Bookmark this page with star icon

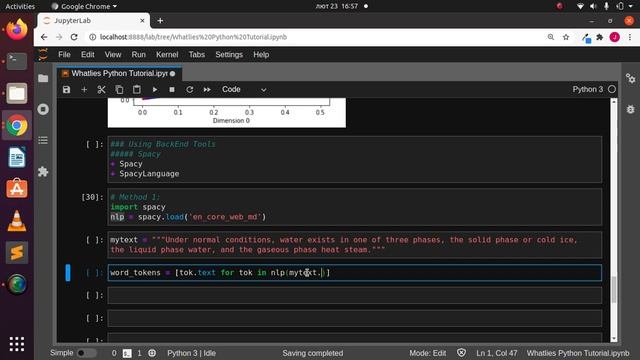coord(566,37)
